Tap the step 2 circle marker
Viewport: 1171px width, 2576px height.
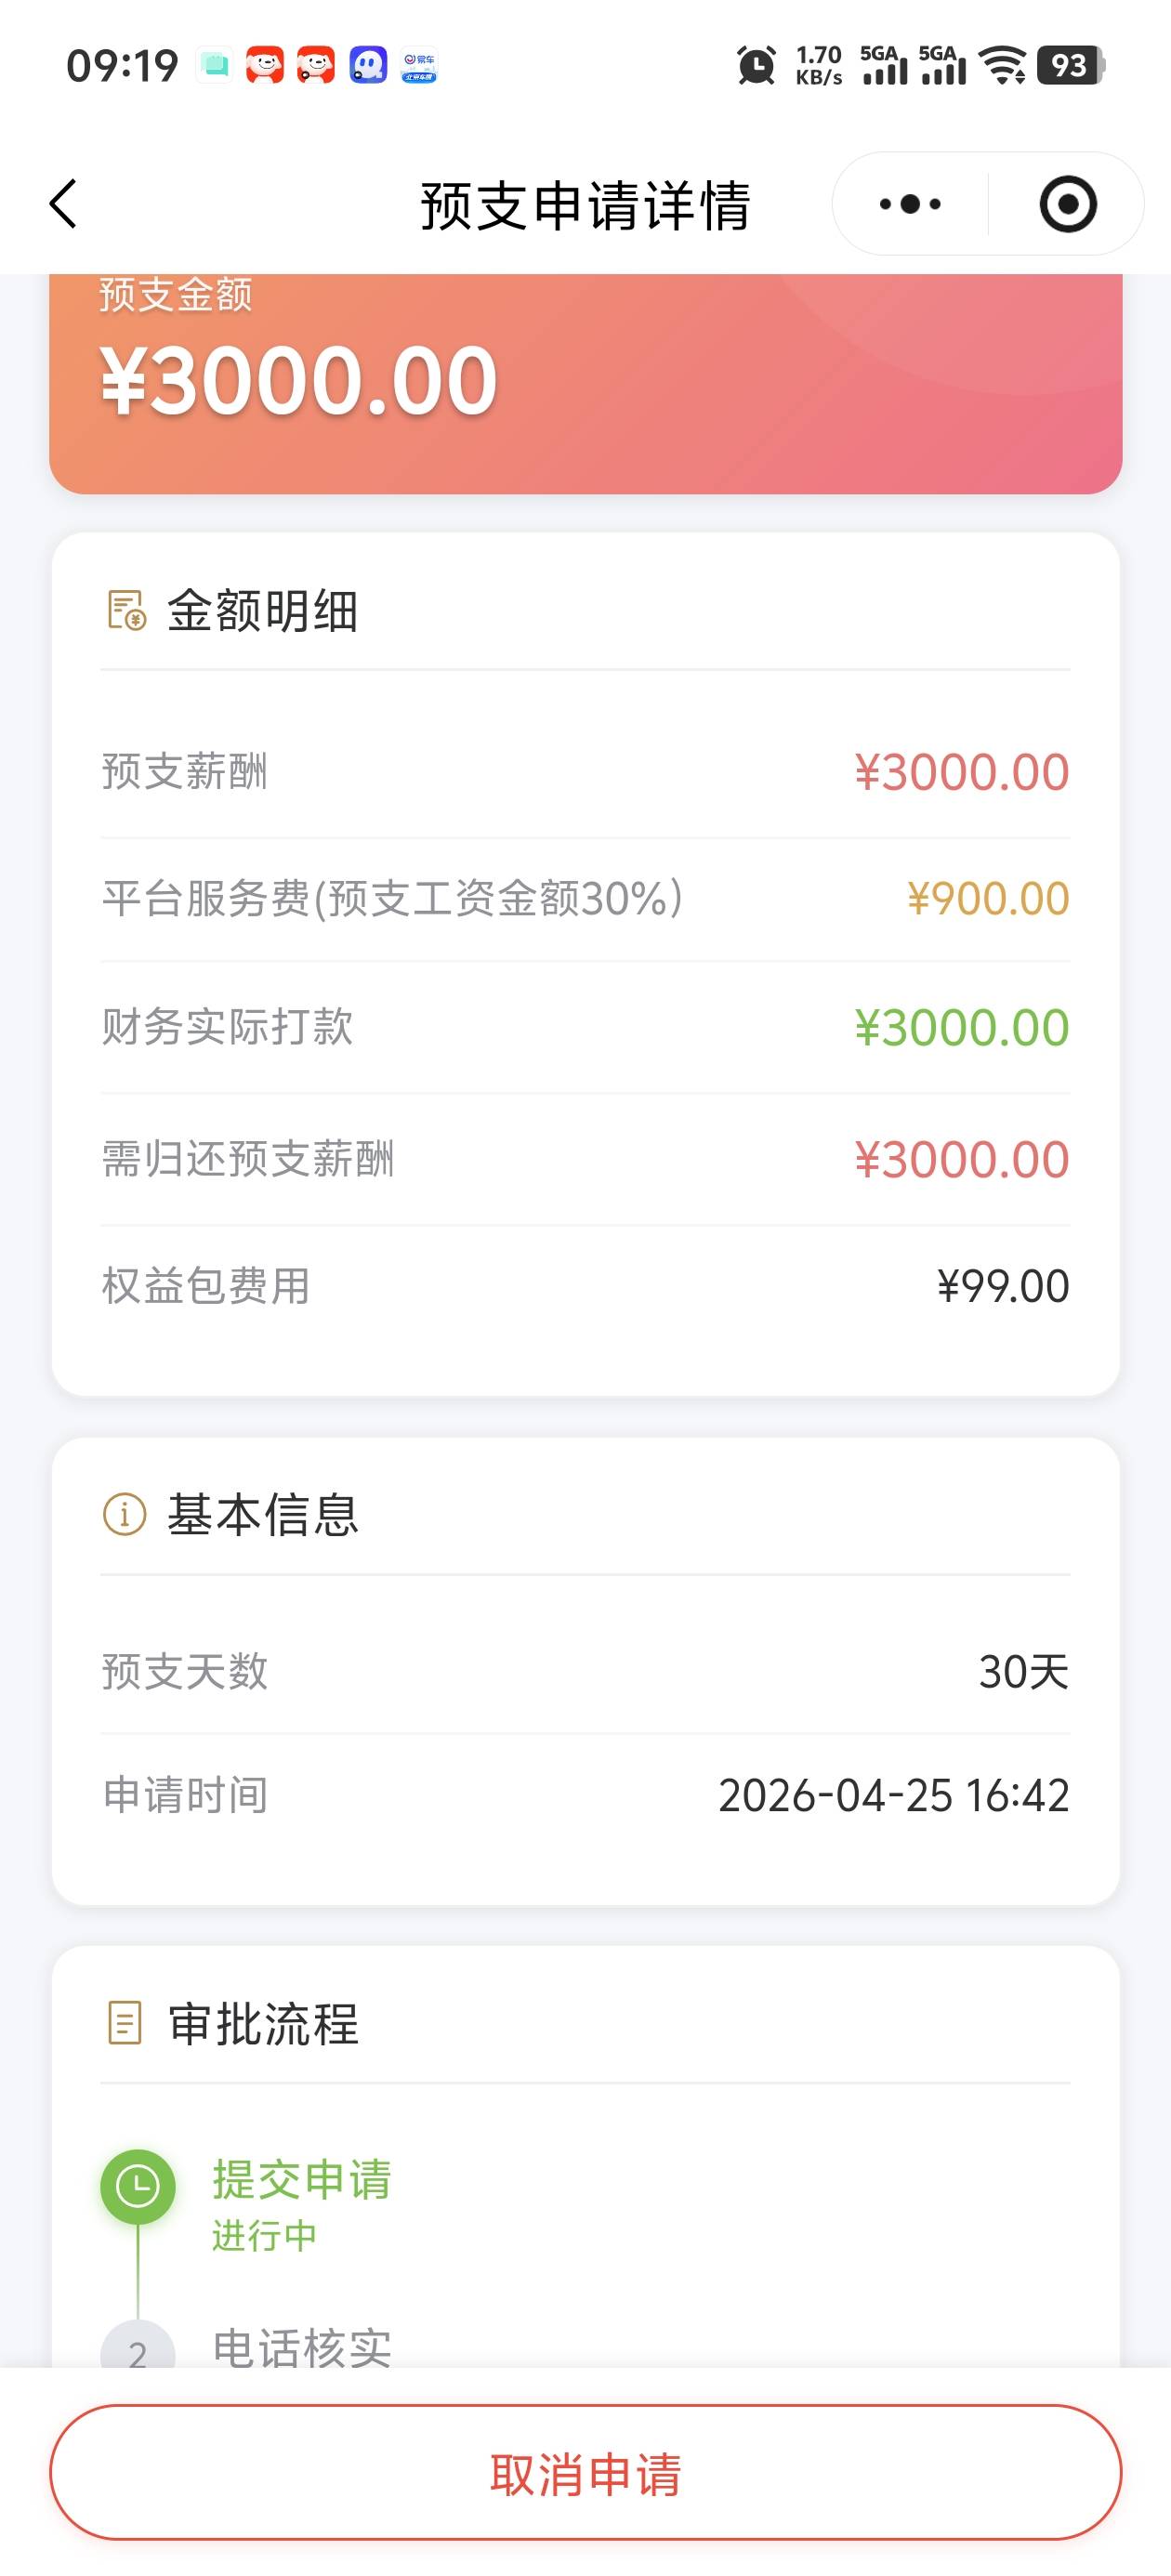[x=138, y=2350]
